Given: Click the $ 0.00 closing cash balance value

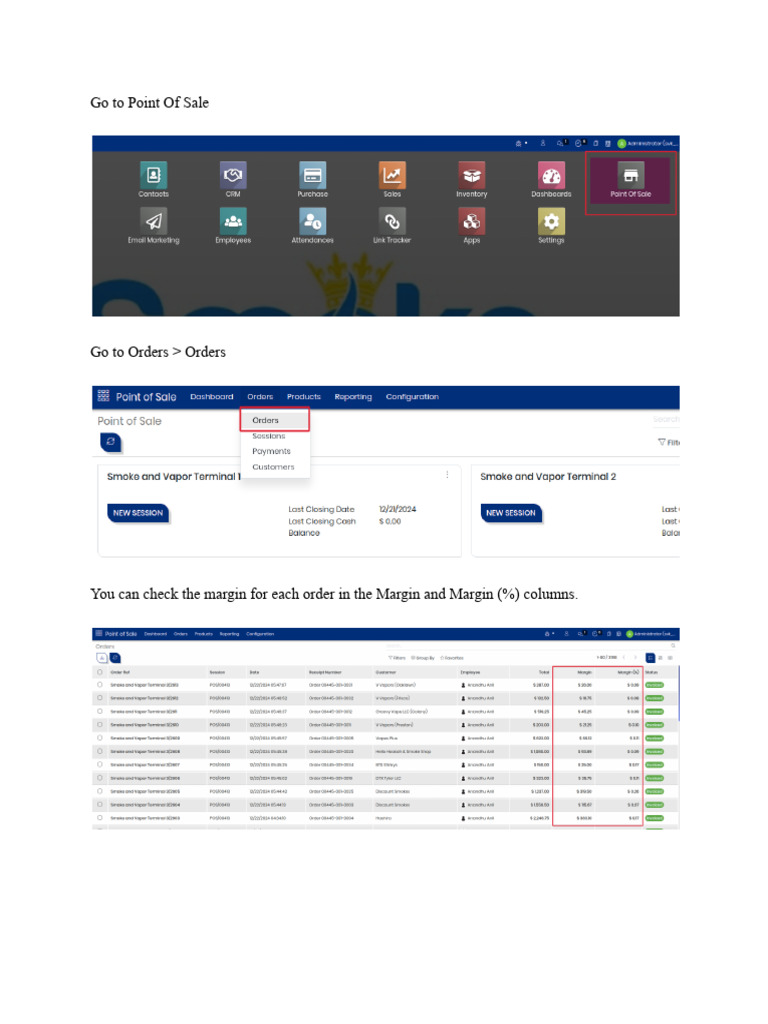Looking at the screenshot, I should point(390,521).
